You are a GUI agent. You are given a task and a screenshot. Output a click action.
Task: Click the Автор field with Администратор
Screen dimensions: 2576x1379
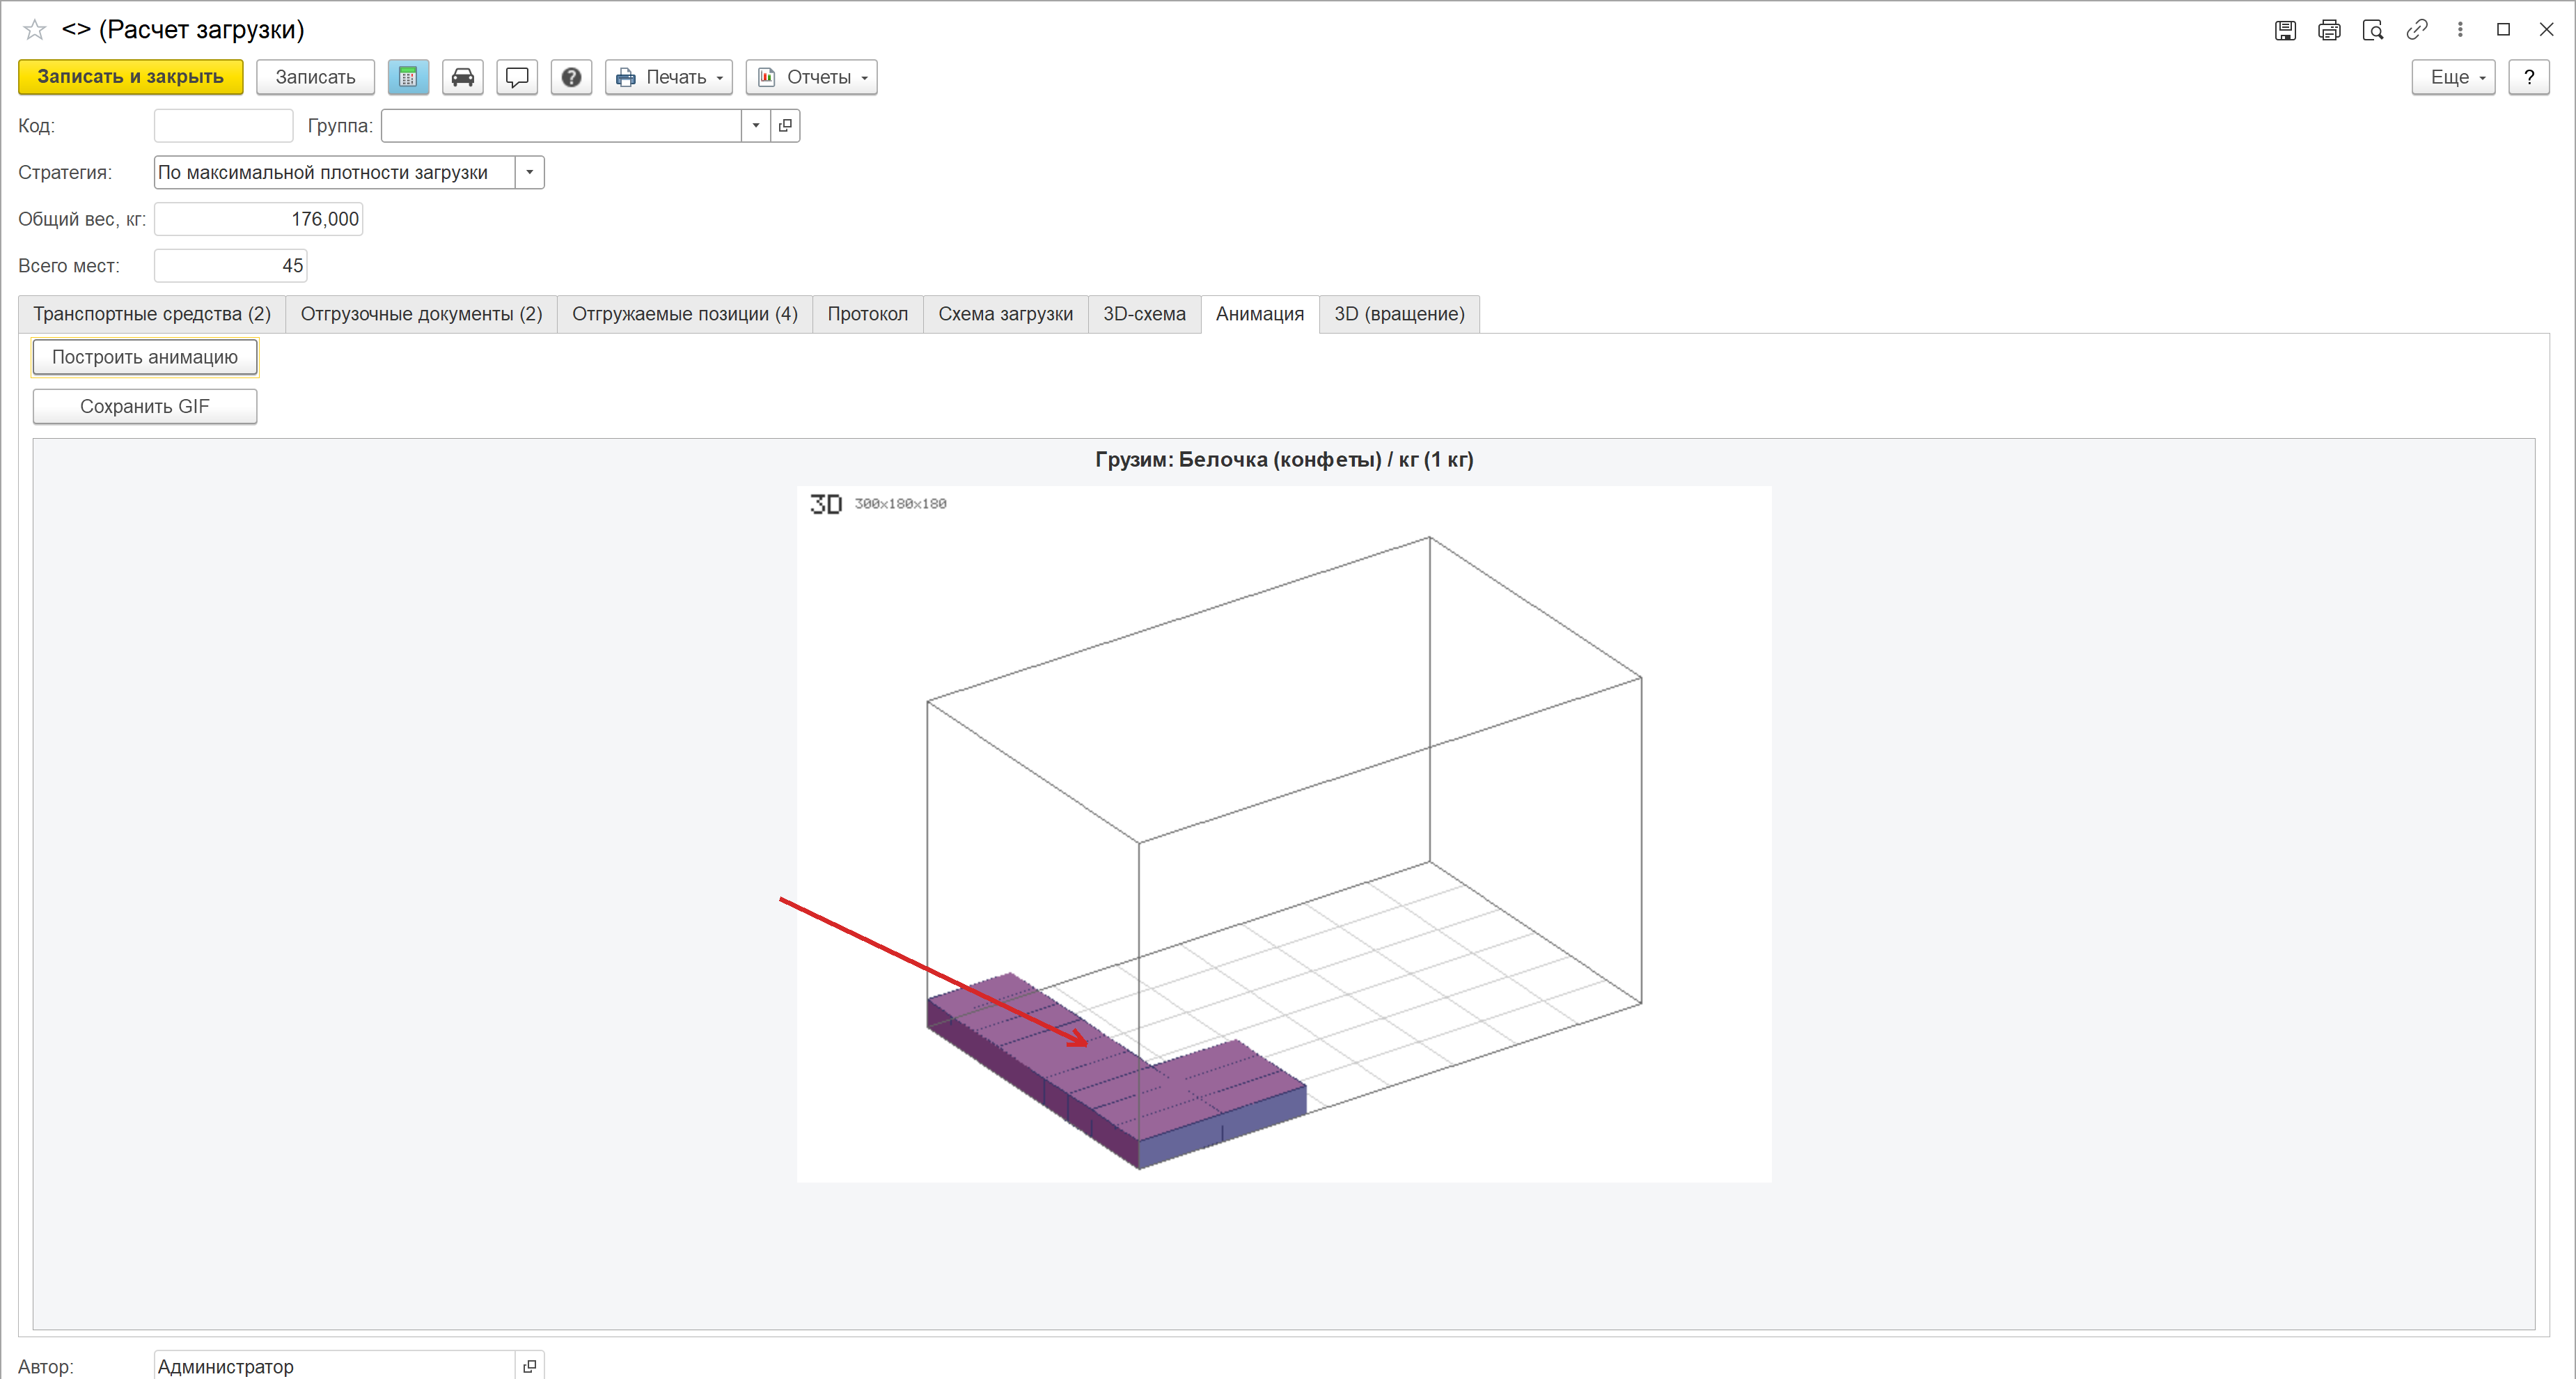pos(335,1366)
